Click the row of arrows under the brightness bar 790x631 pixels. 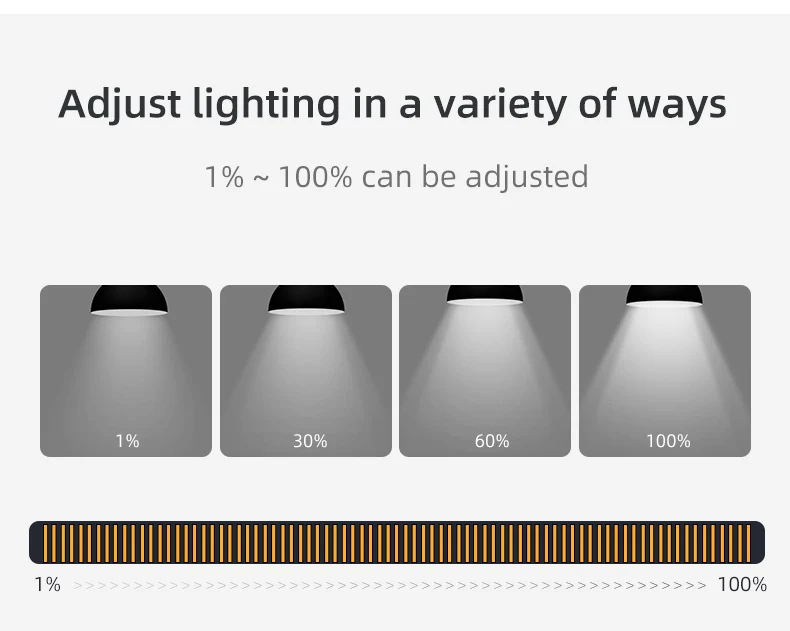point(390,585)
